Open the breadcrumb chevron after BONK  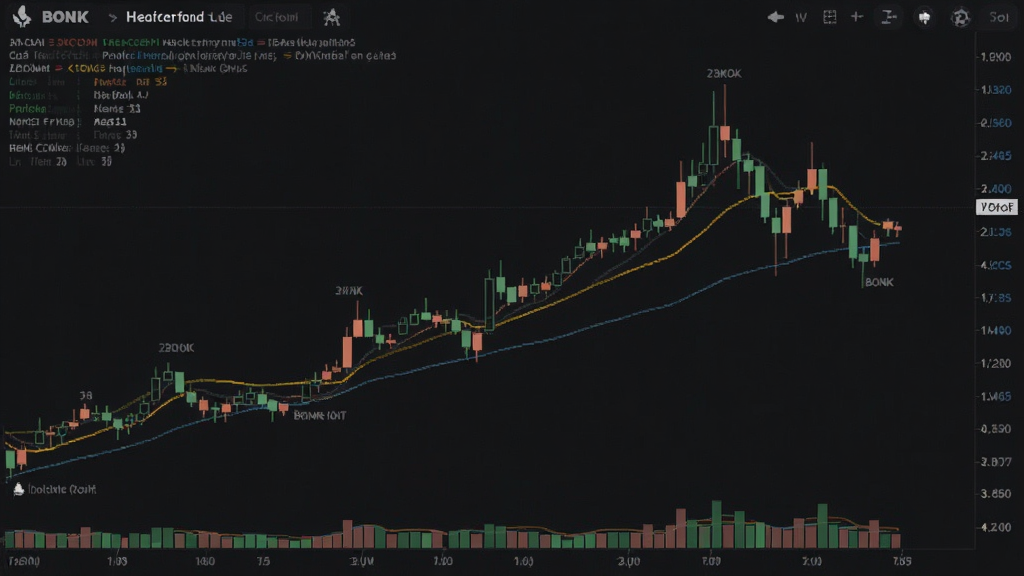[112, 18]
